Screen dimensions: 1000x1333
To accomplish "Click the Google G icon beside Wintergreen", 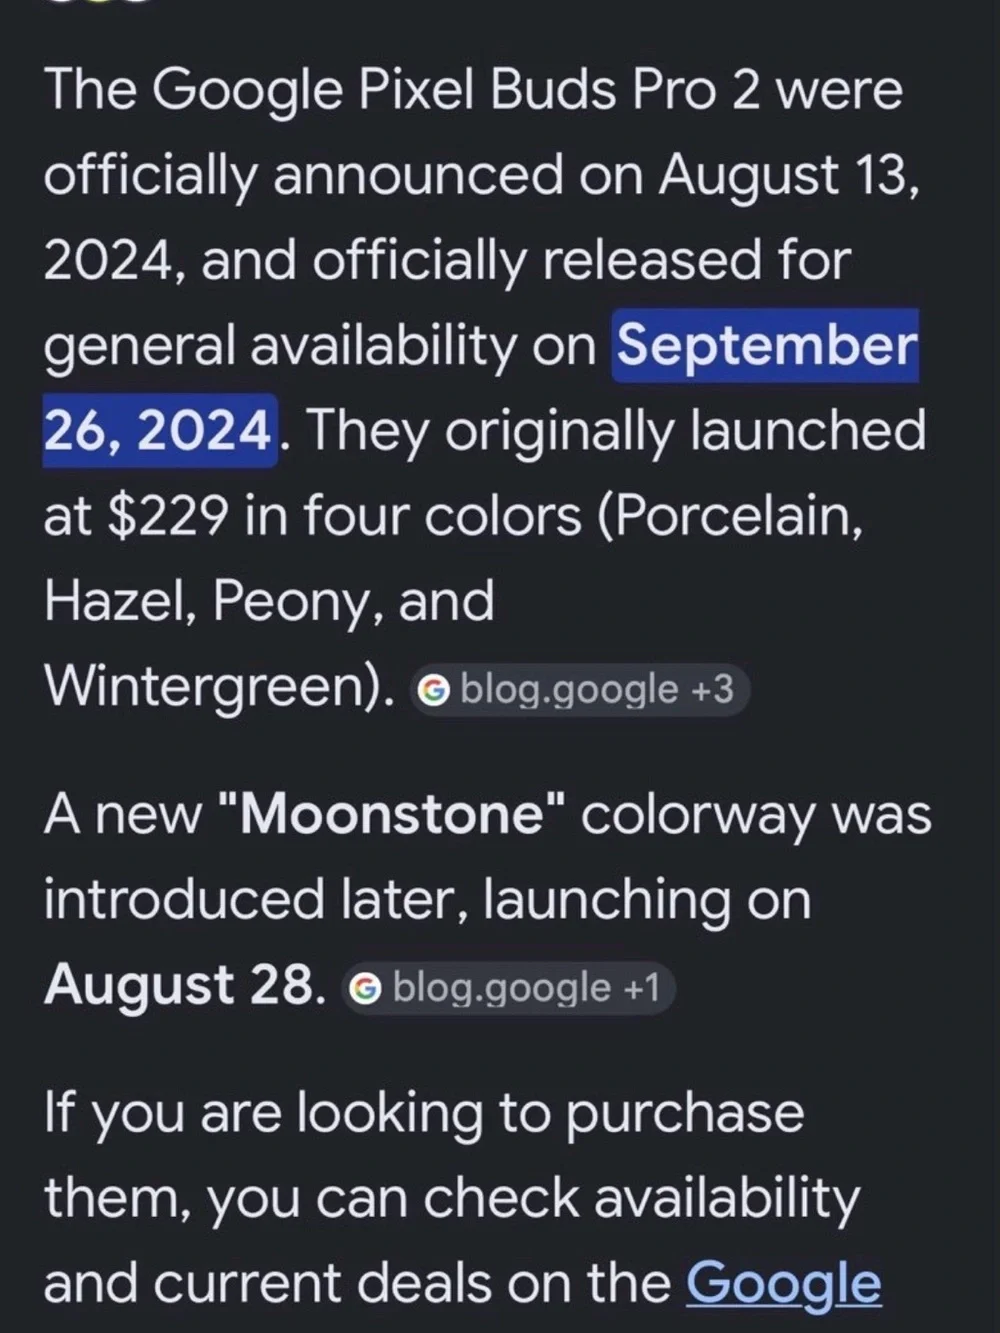I will [x=432, y=690].
